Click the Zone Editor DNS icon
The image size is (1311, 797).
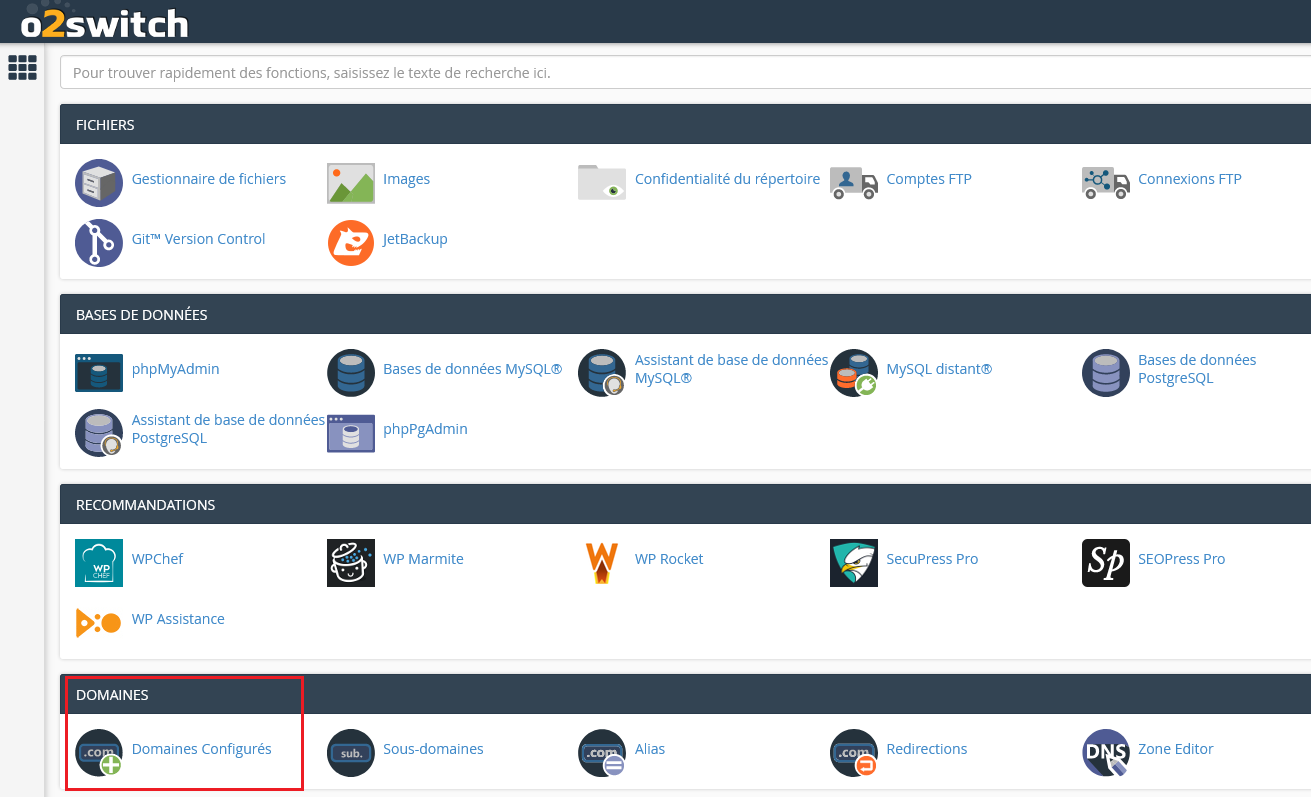[x=1106, y=753]
